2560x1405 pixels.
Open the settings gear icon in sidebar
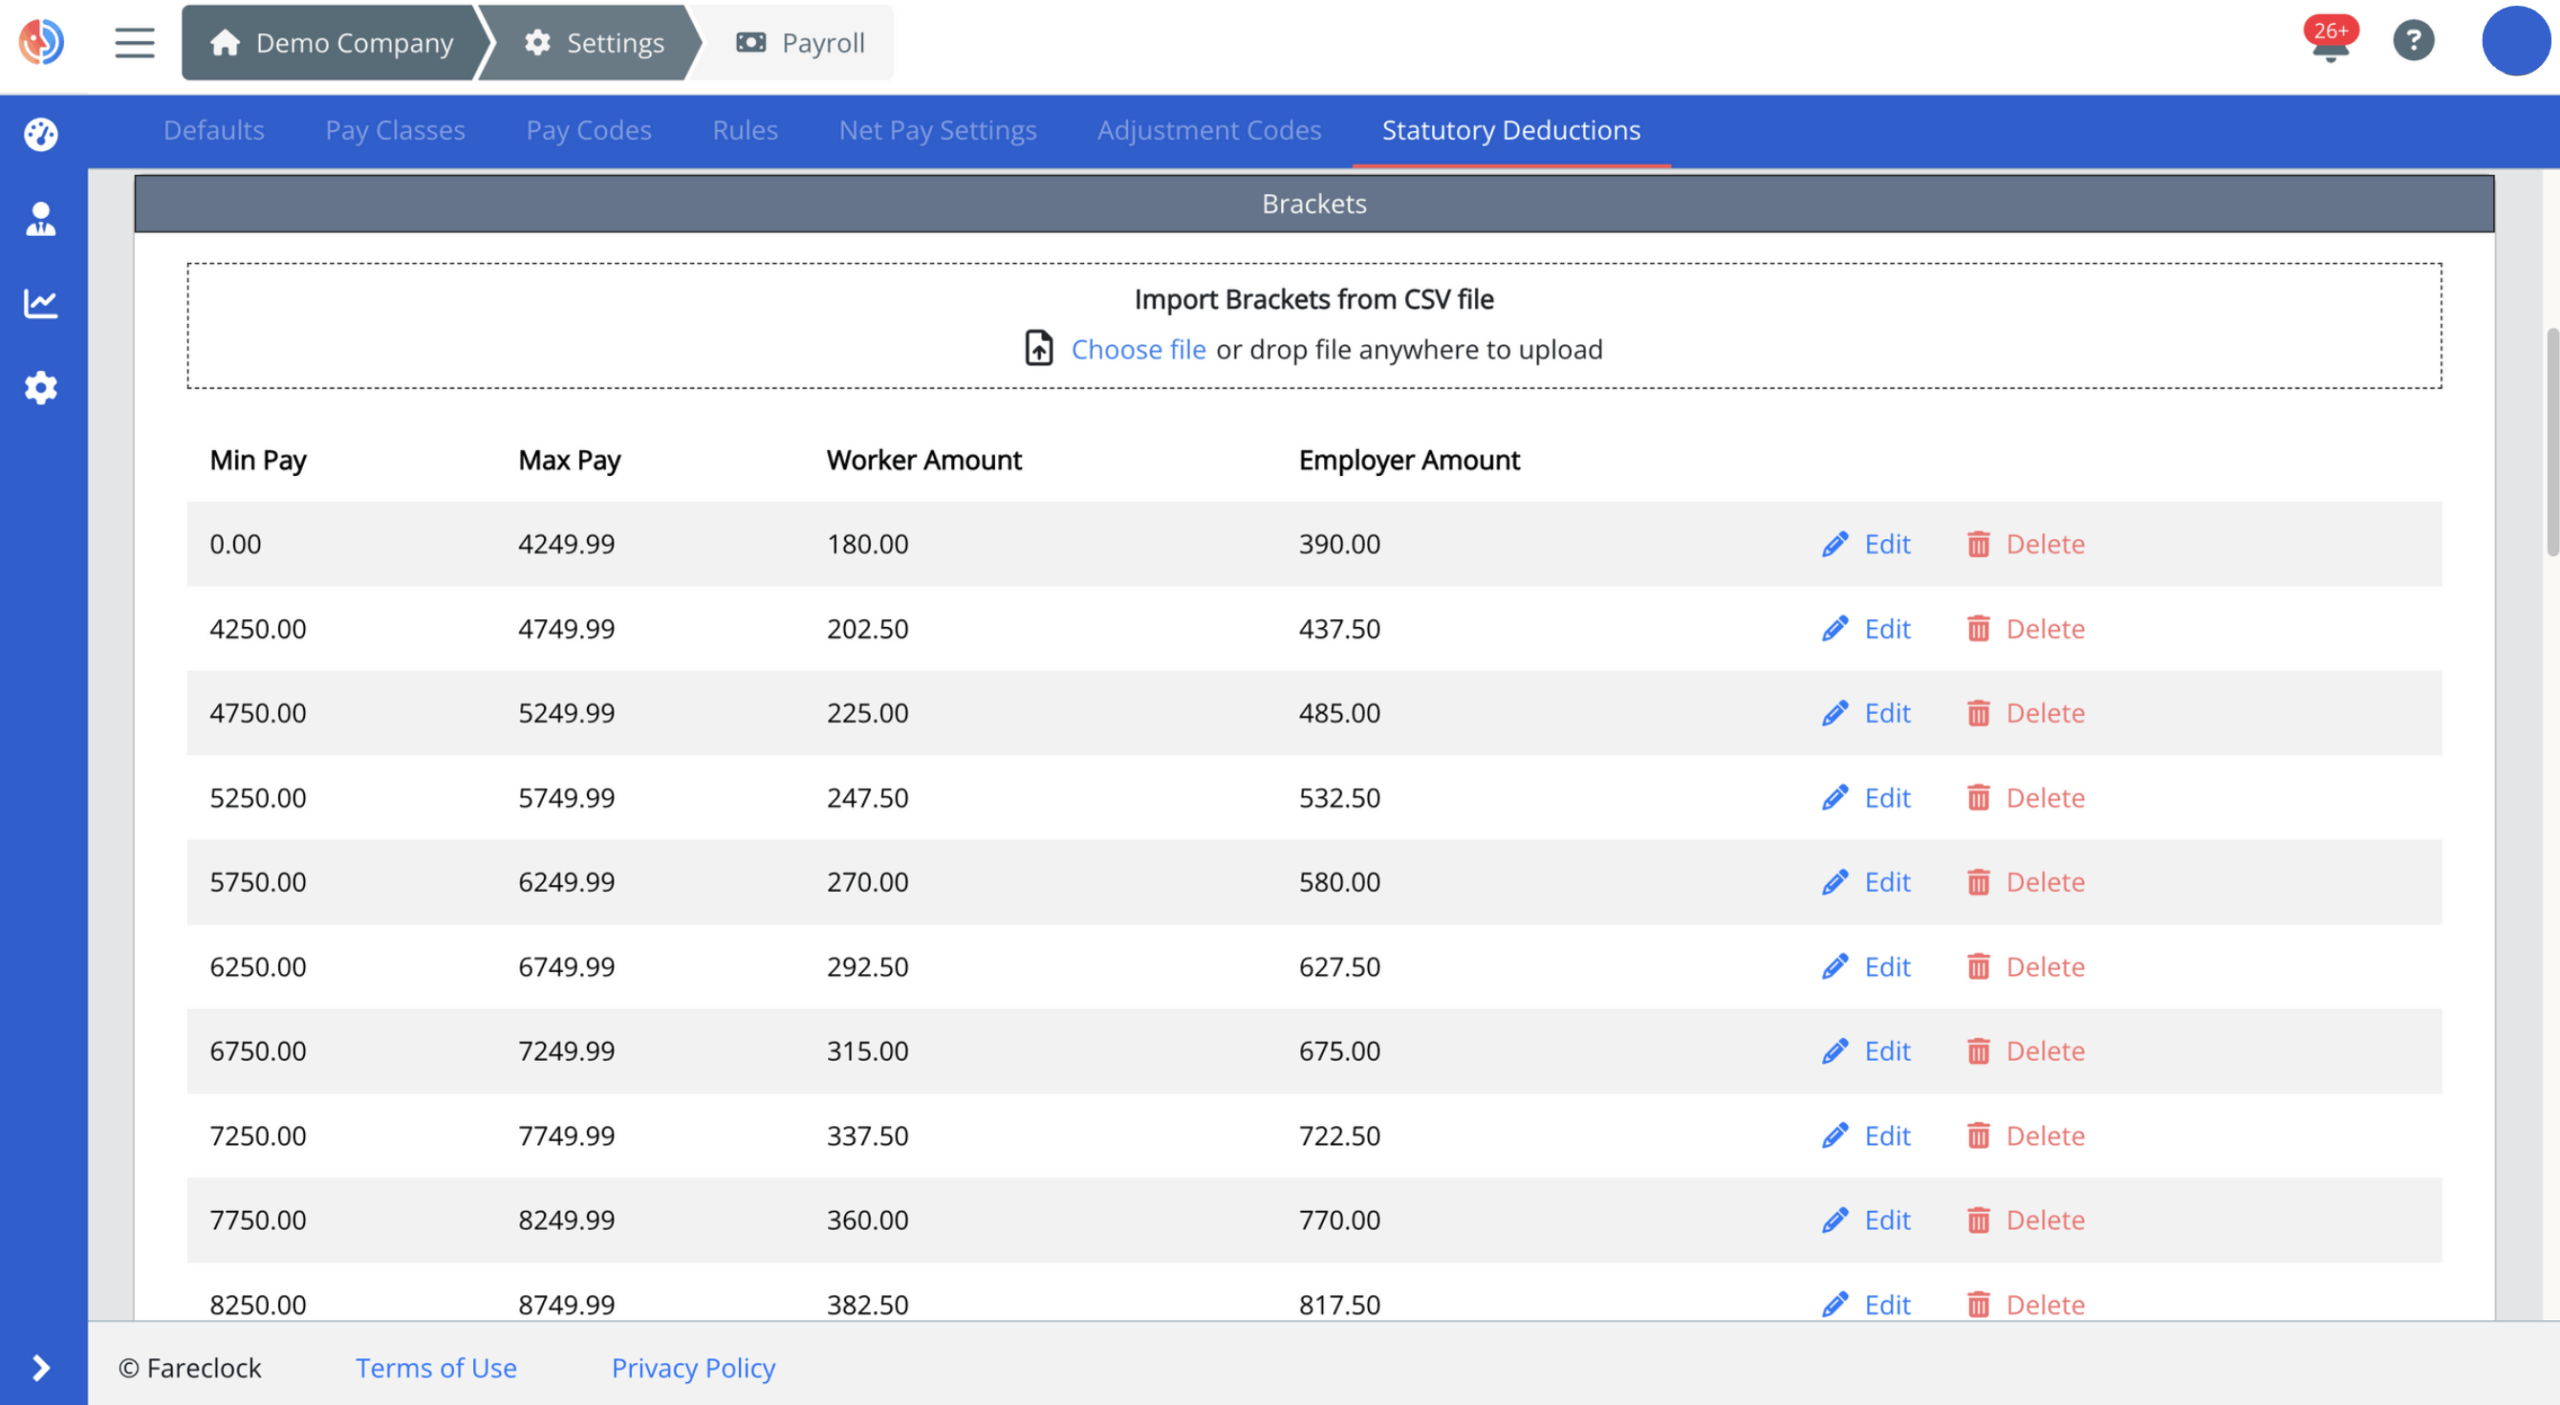pyautogui.click(x=41, y=388)
